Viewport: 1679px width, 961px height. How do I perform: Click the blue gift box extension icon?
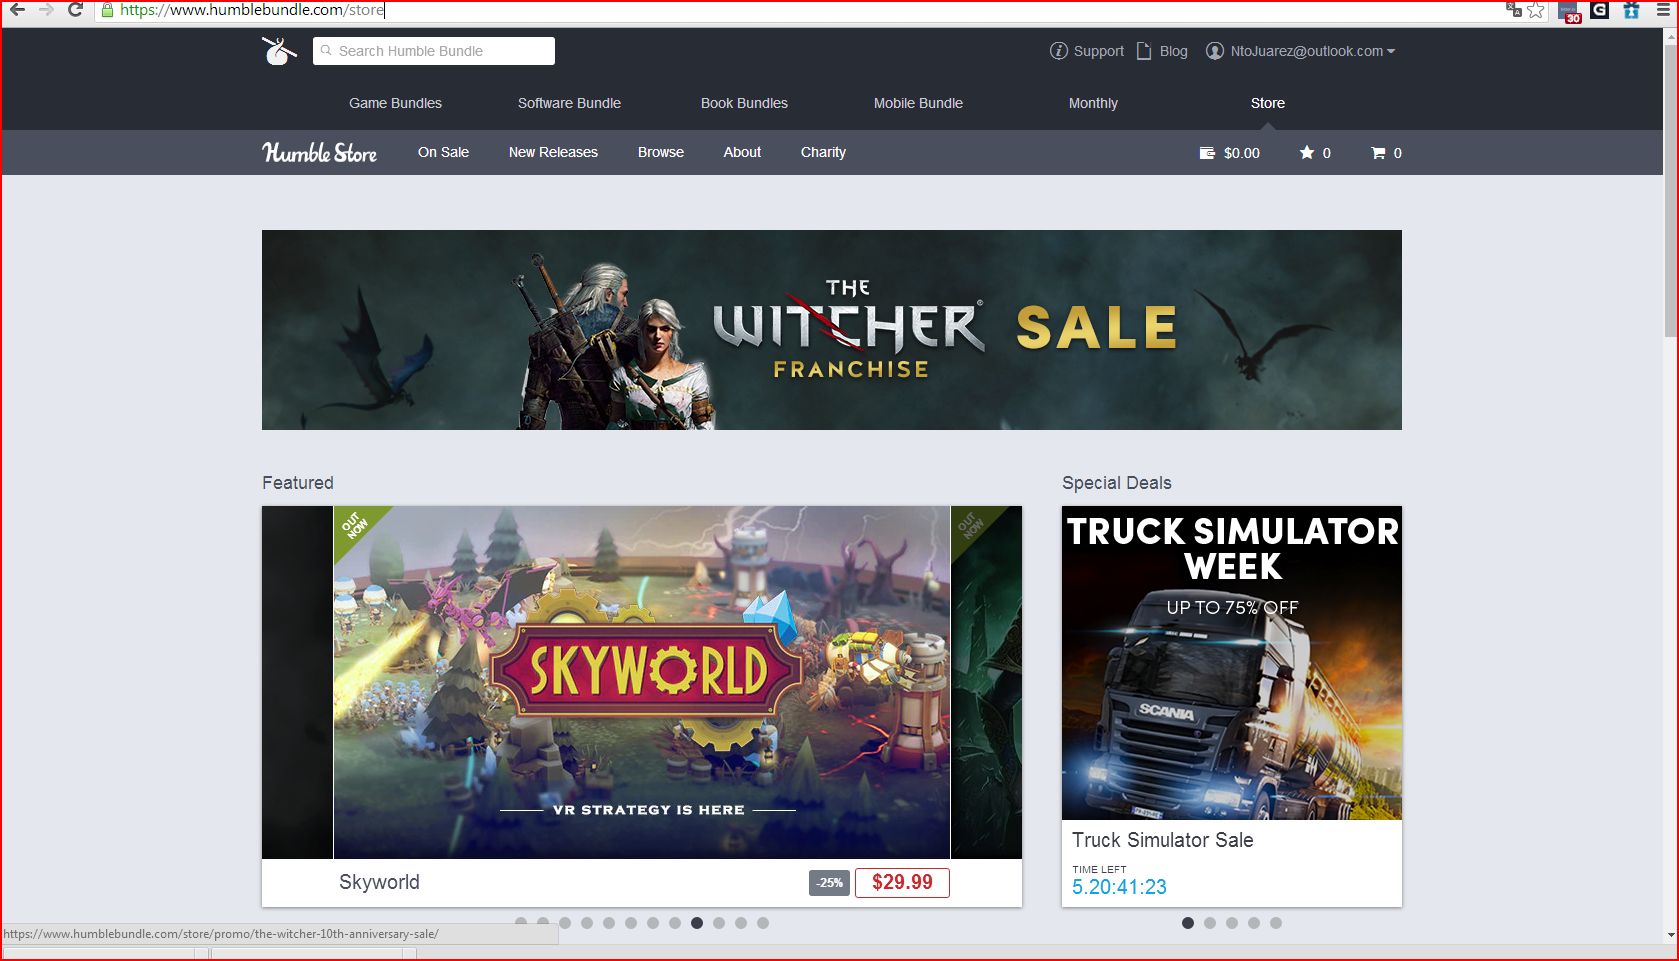click(1631, 10)
